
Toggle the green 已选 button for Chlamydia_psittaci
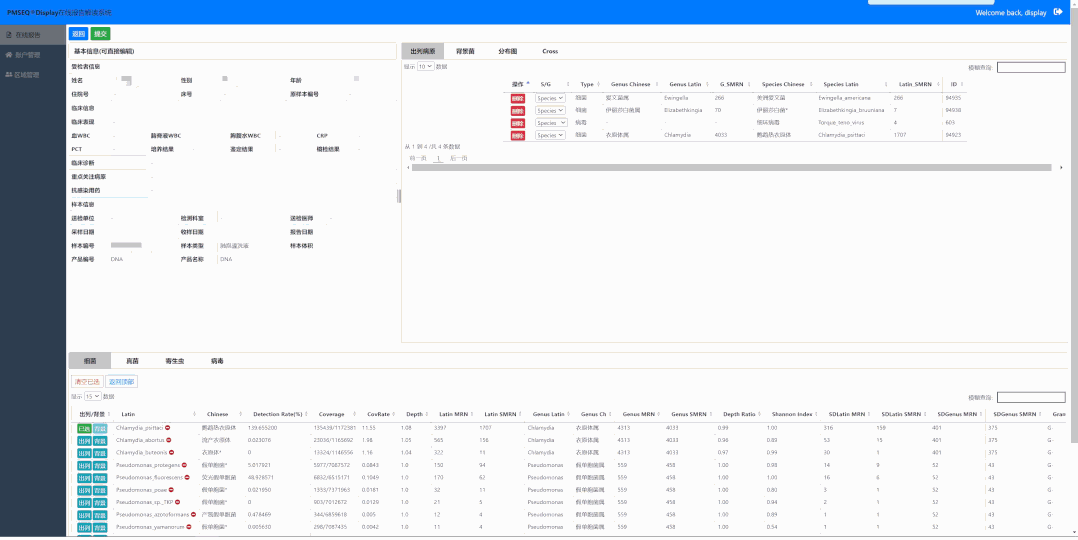coord(84,428)
